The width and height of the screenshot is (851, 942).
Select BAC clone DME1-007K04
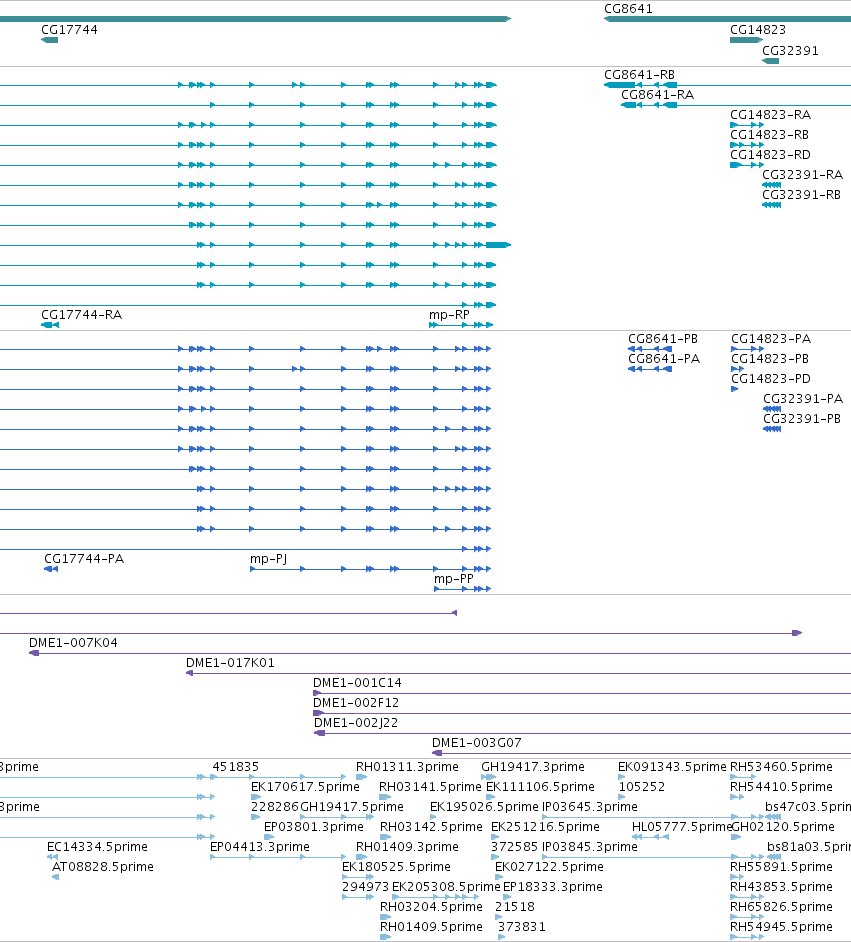(x=73, y=643)
